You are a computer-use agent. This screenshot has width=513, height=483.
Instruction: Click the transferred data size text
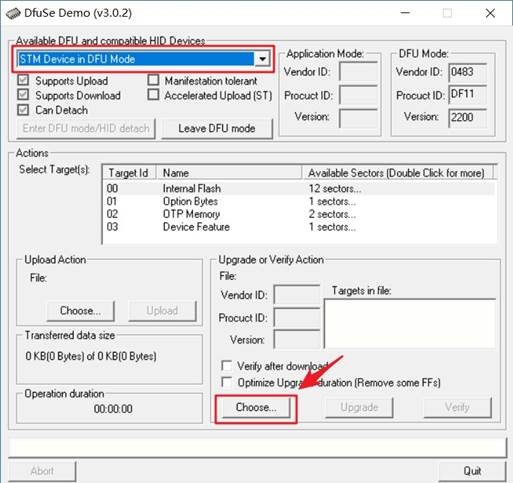coord(91,356)
